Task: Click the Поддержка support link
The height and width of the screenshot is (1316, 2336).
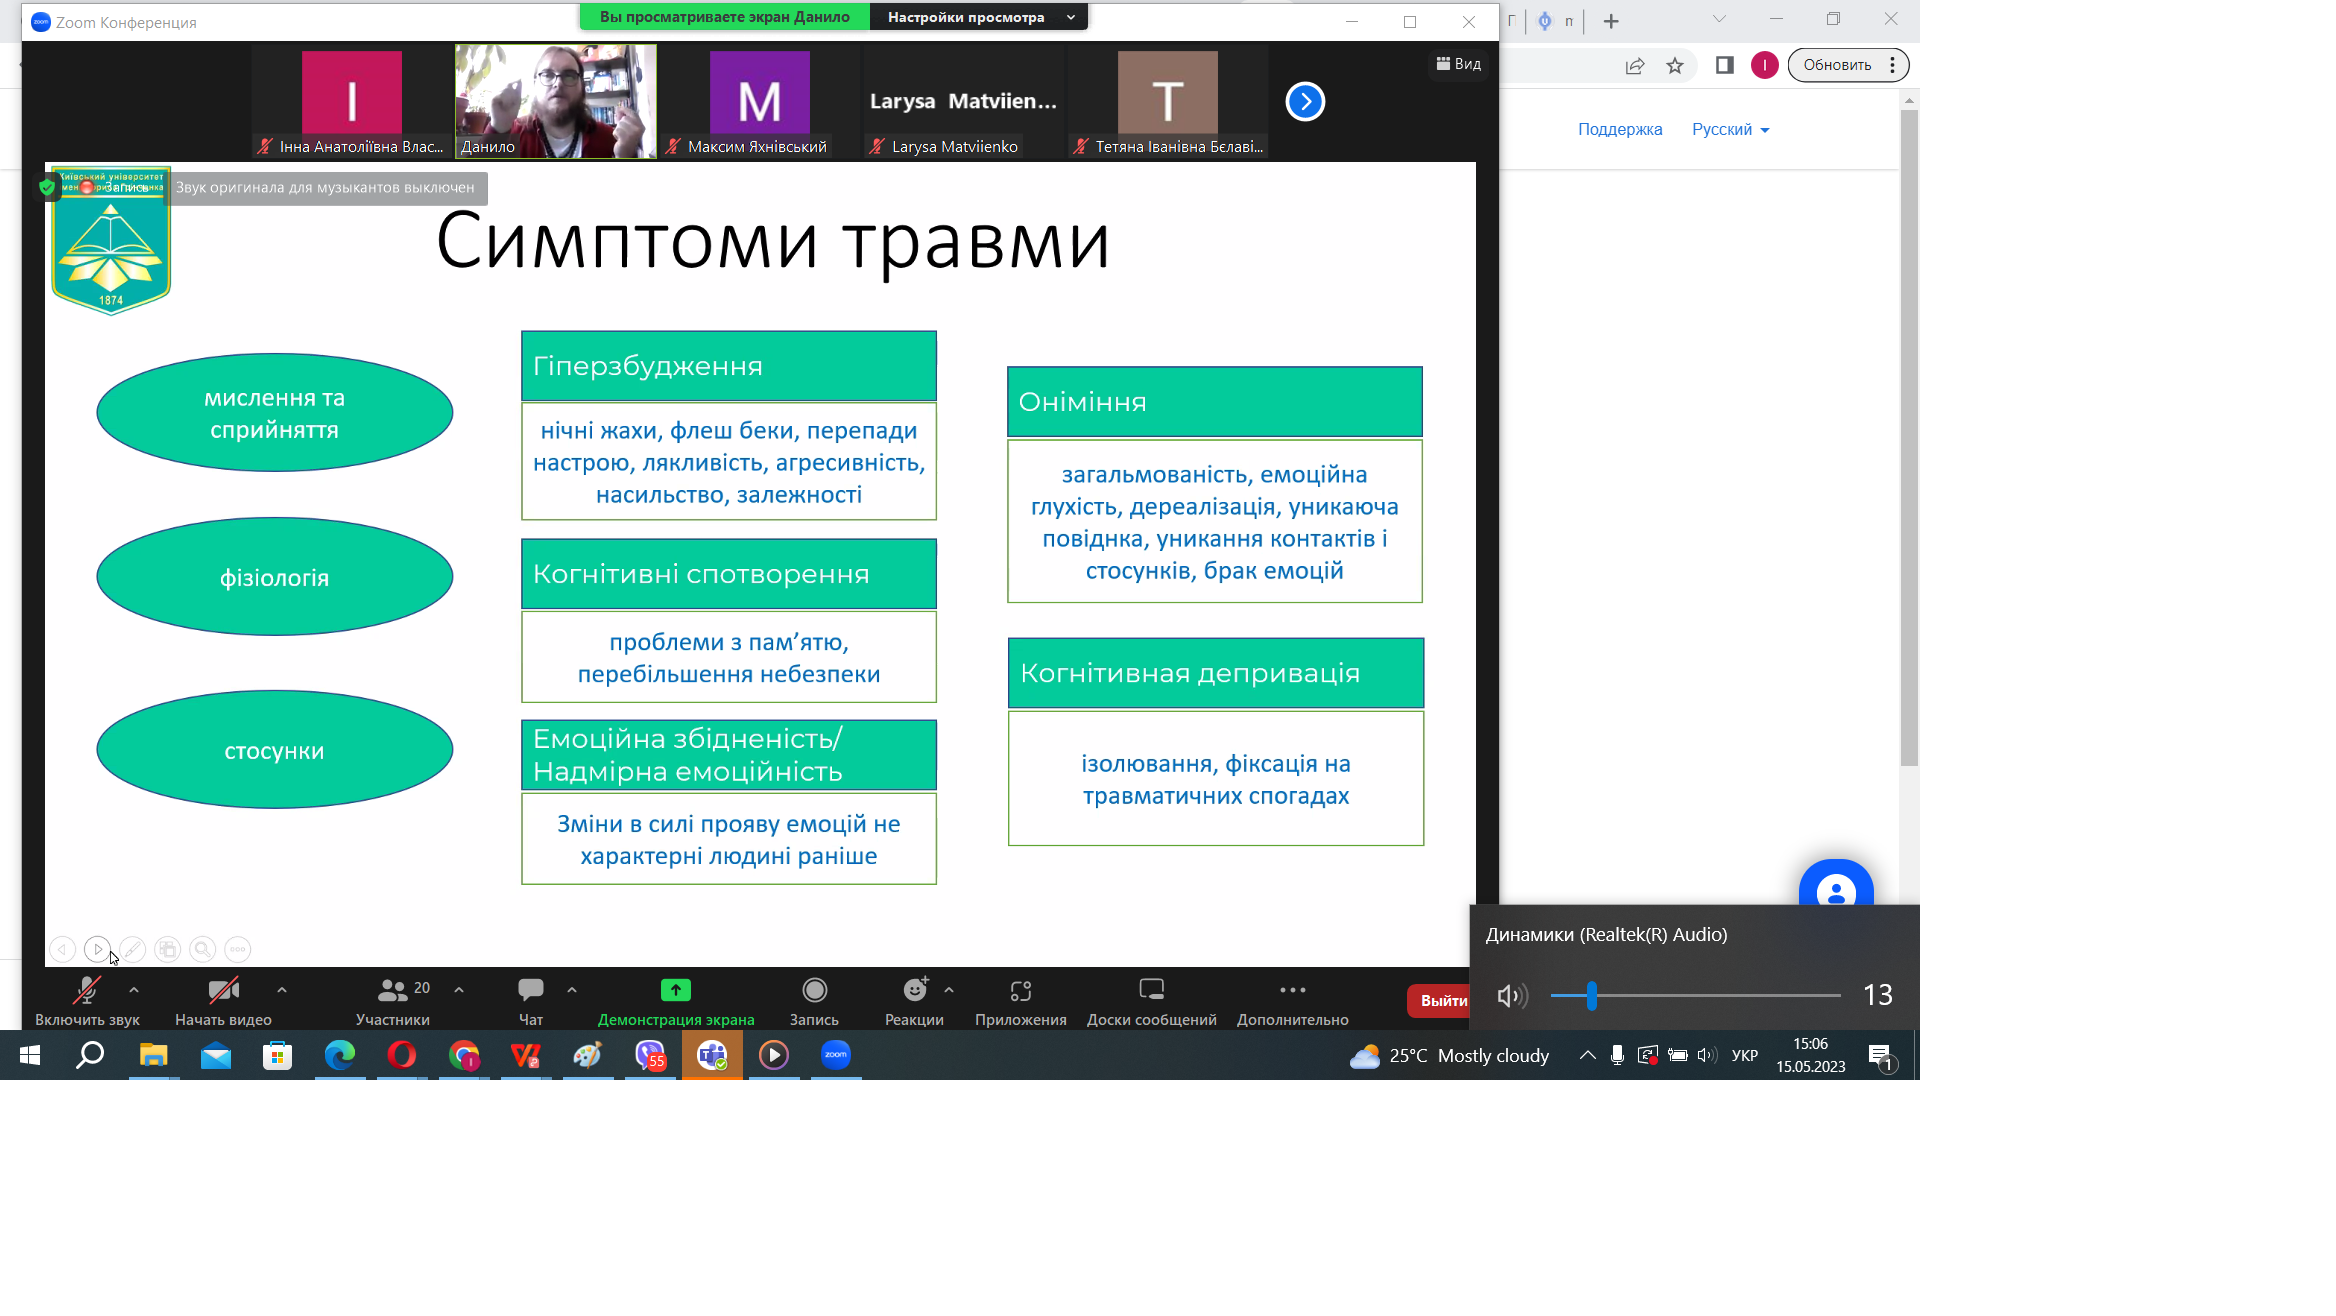Action: 1620,129
